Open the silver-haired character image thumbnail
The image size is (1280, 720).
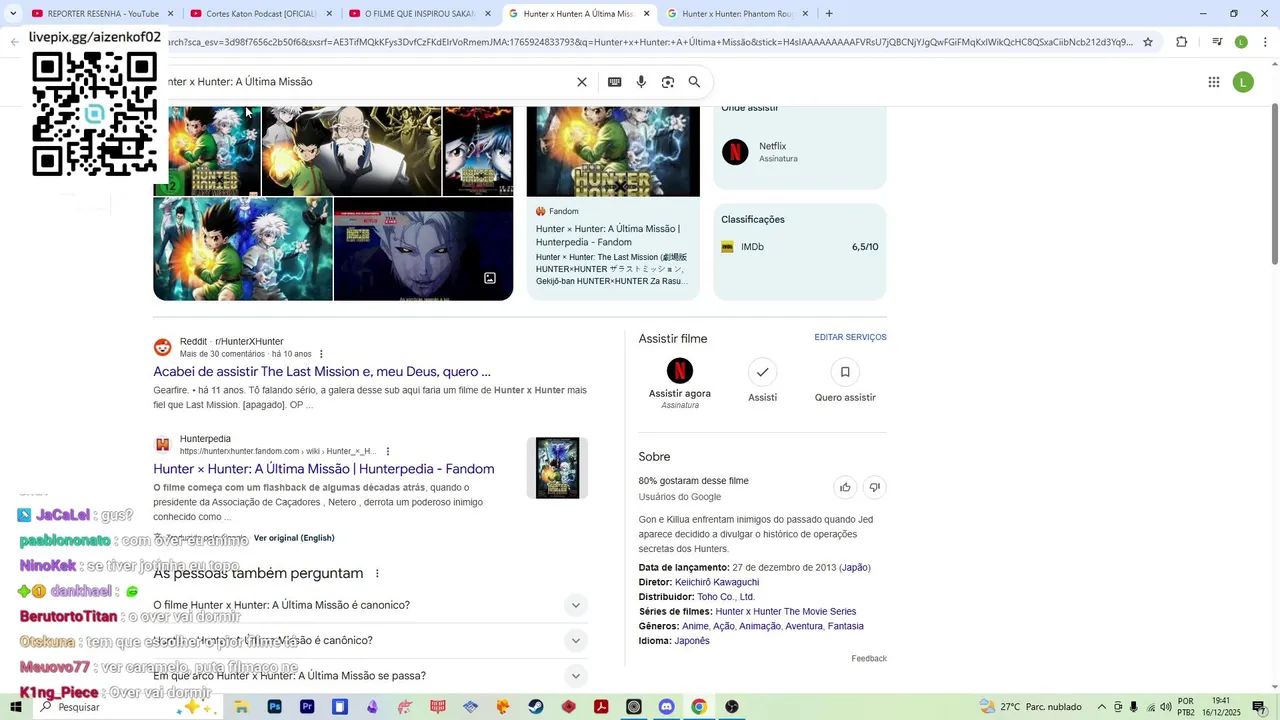423,249
